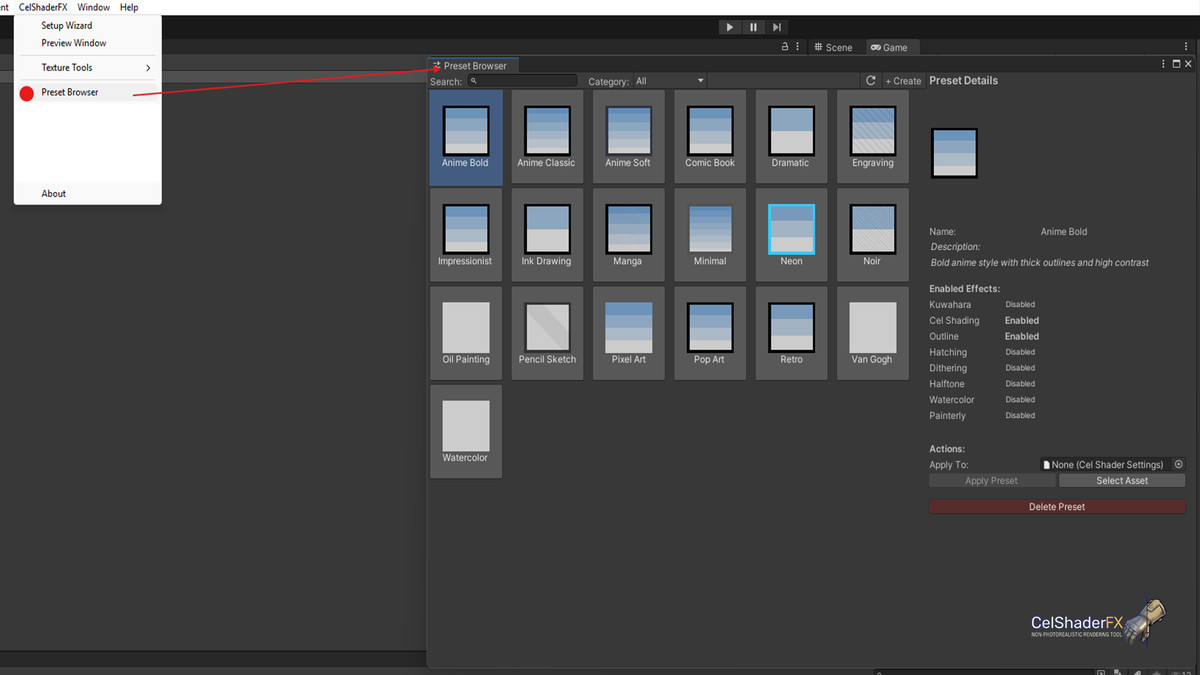
Task: Click the 'Bold anime style' description text
Action: pyautogui.click(x=1040, y=263)
